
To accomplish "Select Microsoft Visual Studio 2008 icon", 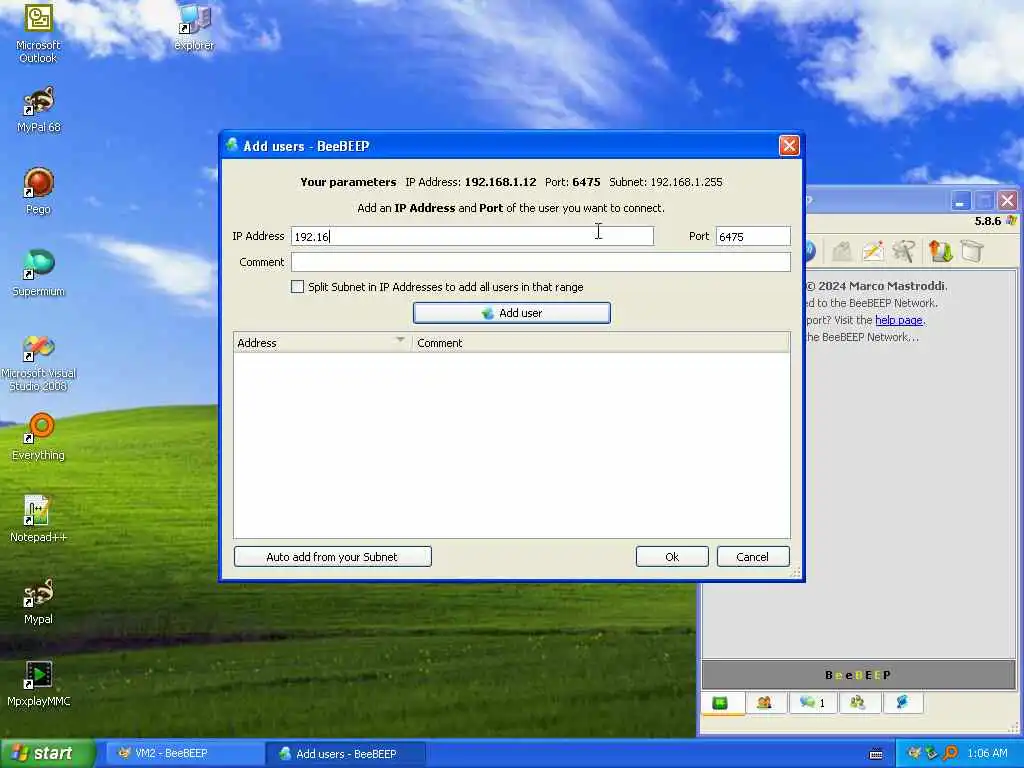I will 39,362.
